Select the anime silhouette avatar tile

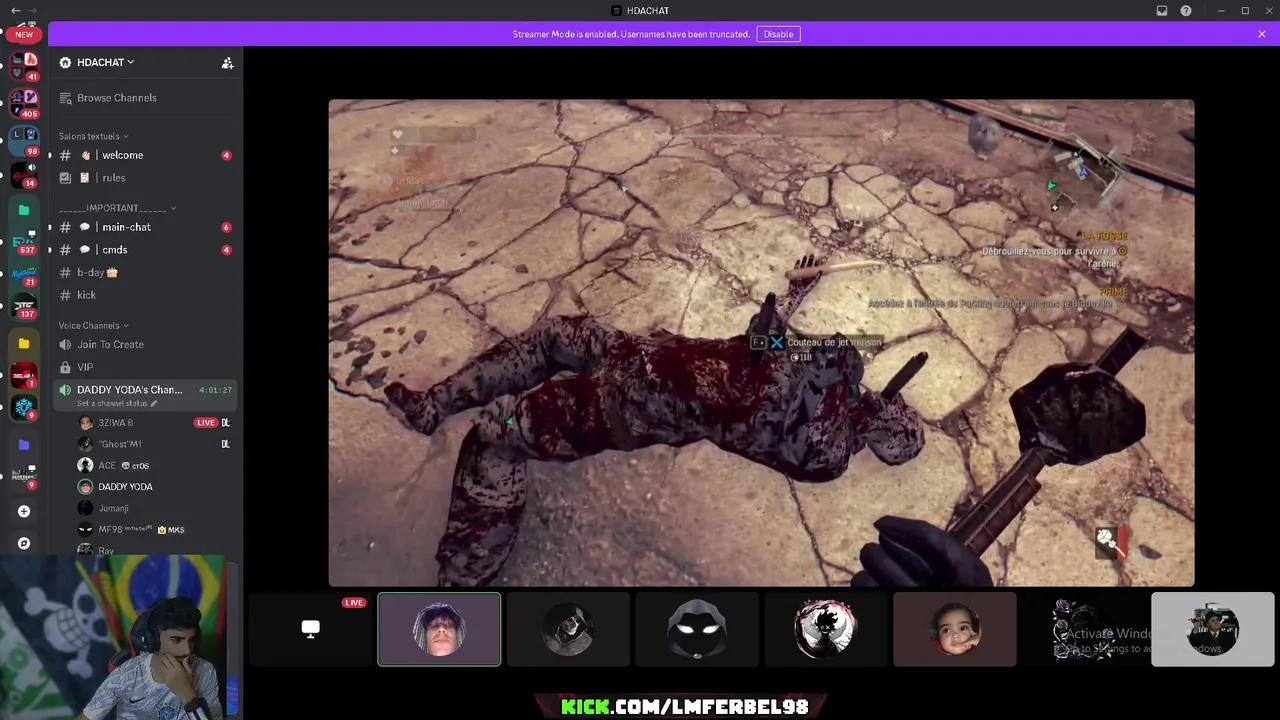tap(826, 629)
